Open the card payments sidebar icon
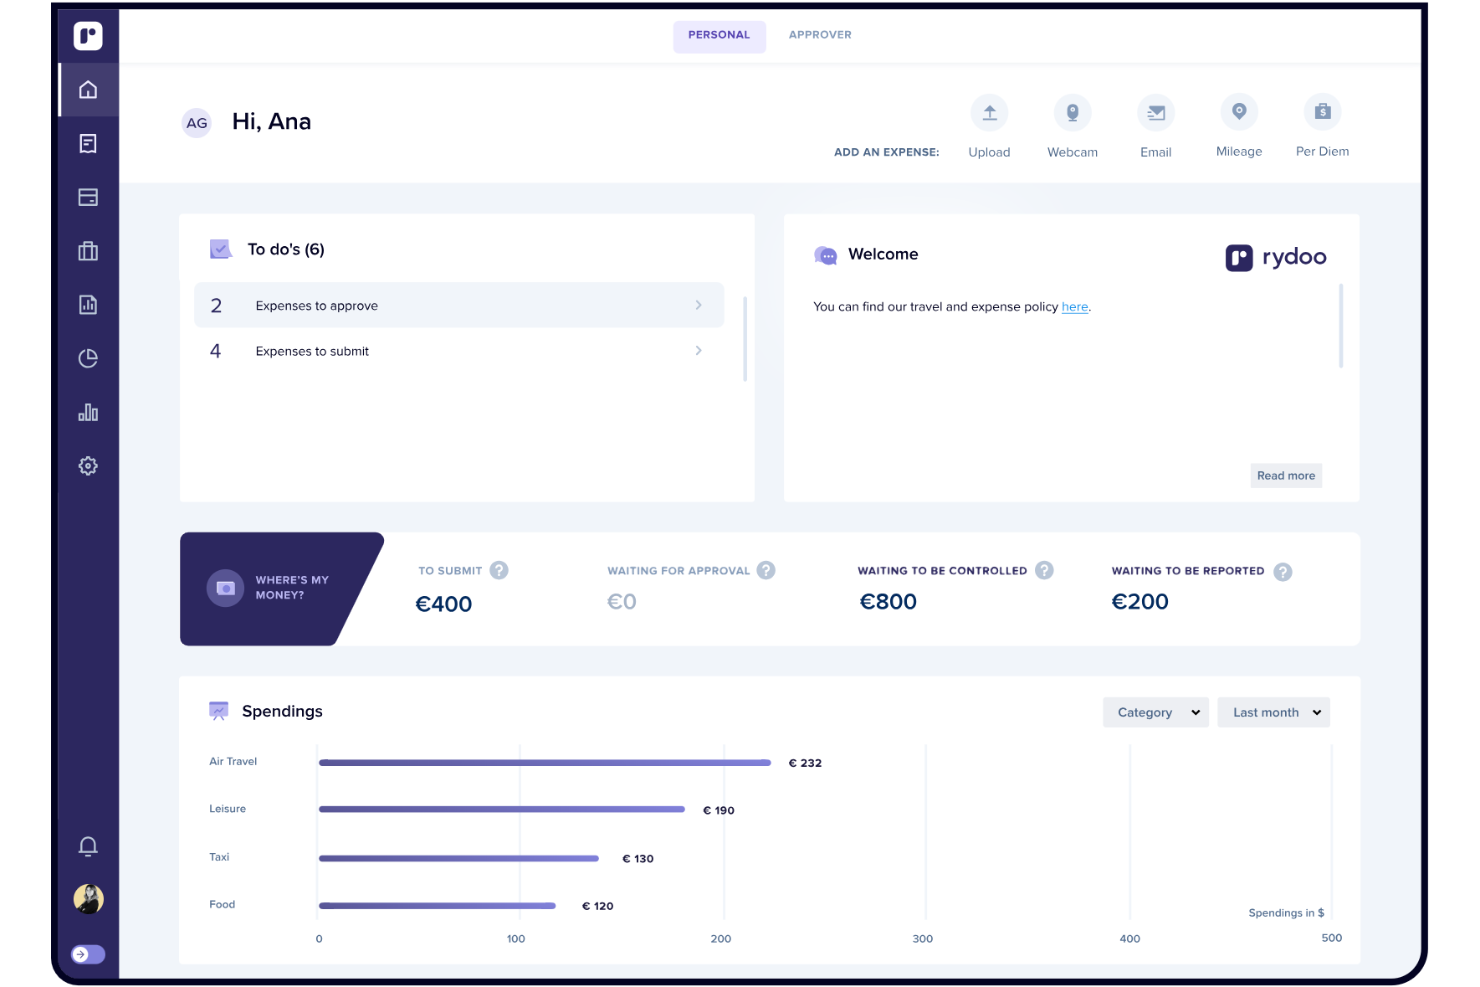 (88, 197)
